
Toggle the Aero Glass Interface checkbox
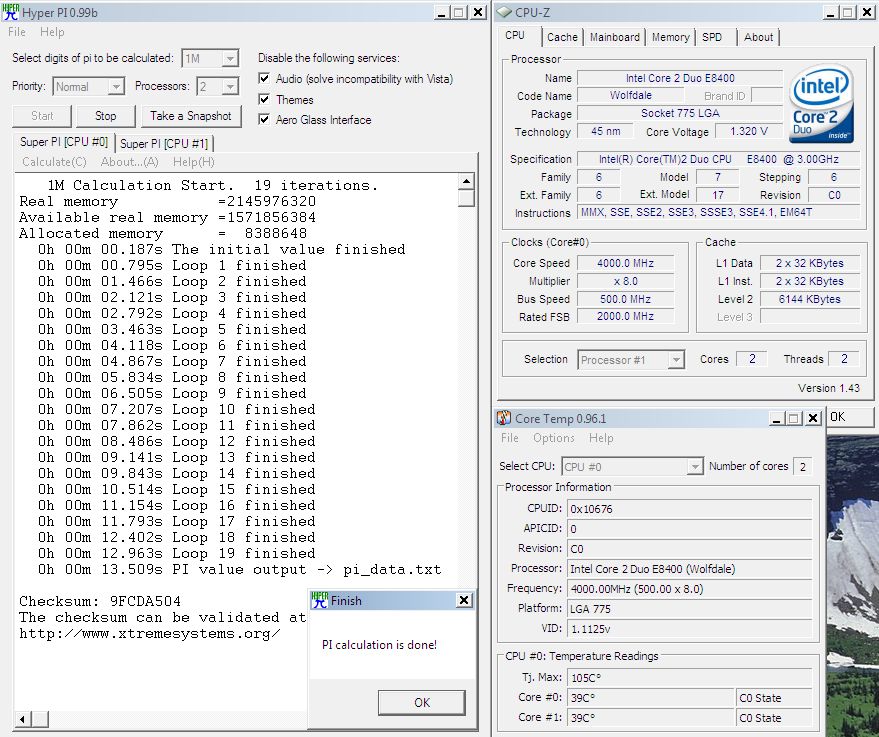264,119
